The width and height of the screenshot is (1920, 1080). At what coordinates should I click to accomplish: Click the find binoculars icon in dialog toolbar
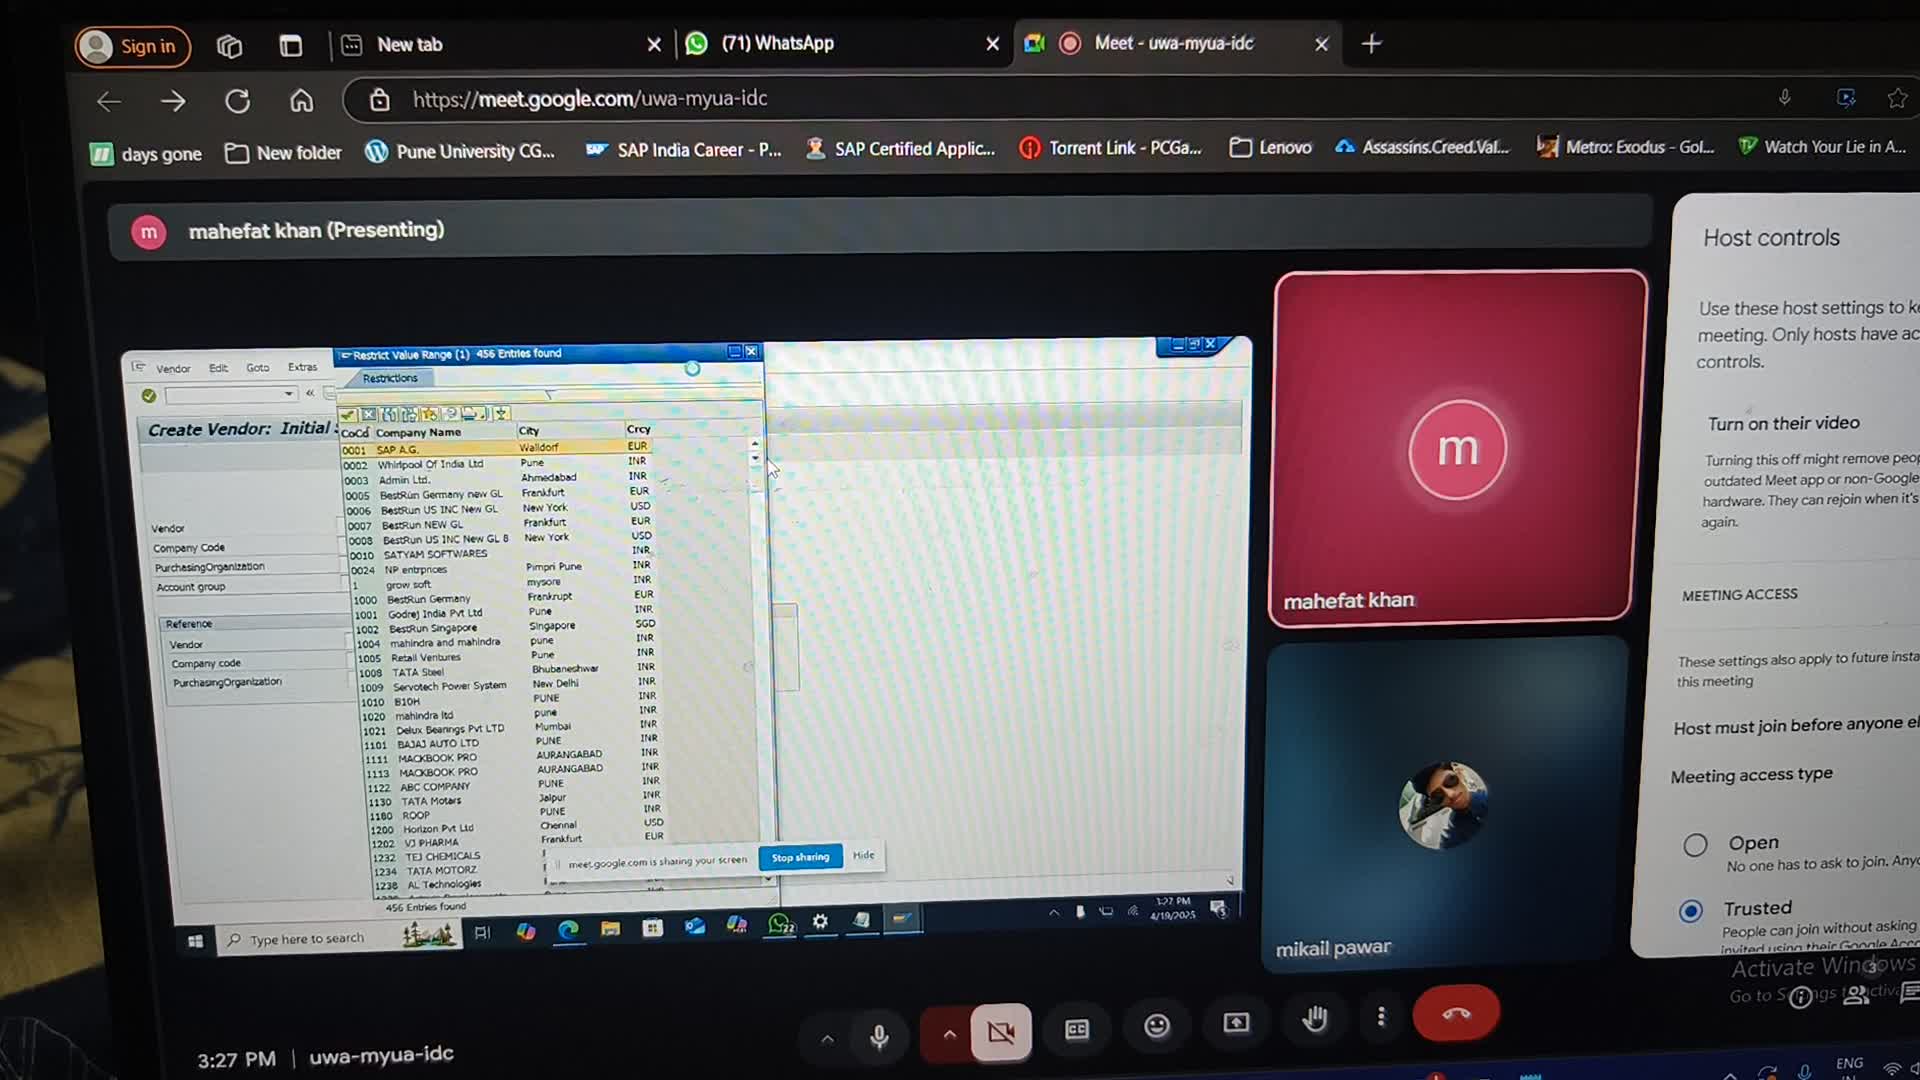(389, 414)
